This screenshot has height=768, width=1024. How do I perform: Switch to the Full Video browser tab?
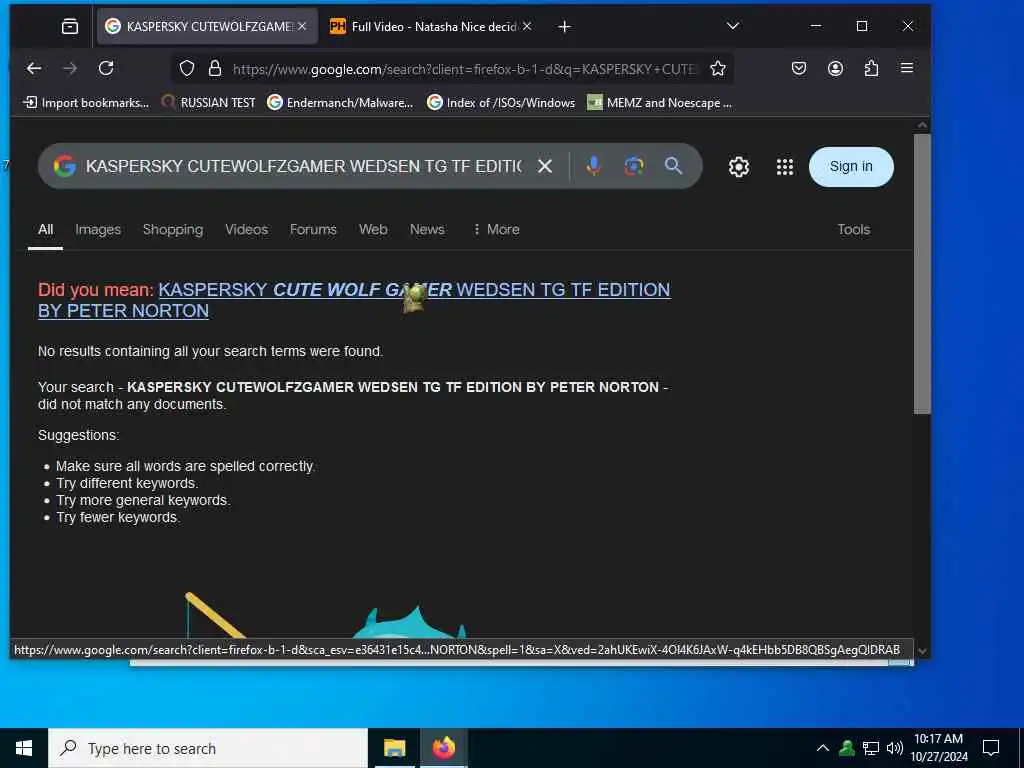click(x=432, y=27)
